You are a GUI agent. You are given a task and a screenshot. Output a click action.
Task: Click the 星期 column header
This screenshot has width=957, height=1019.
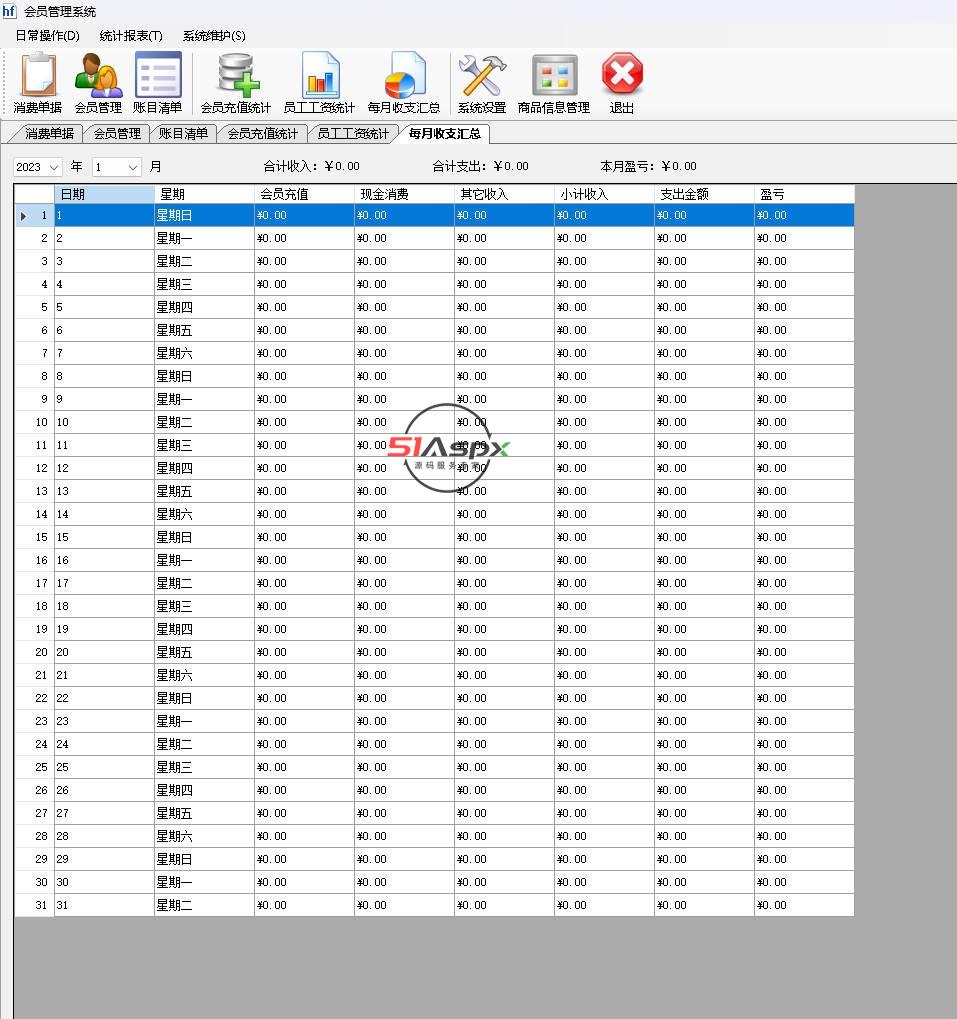pyautogui.click(x=204, y=194)
